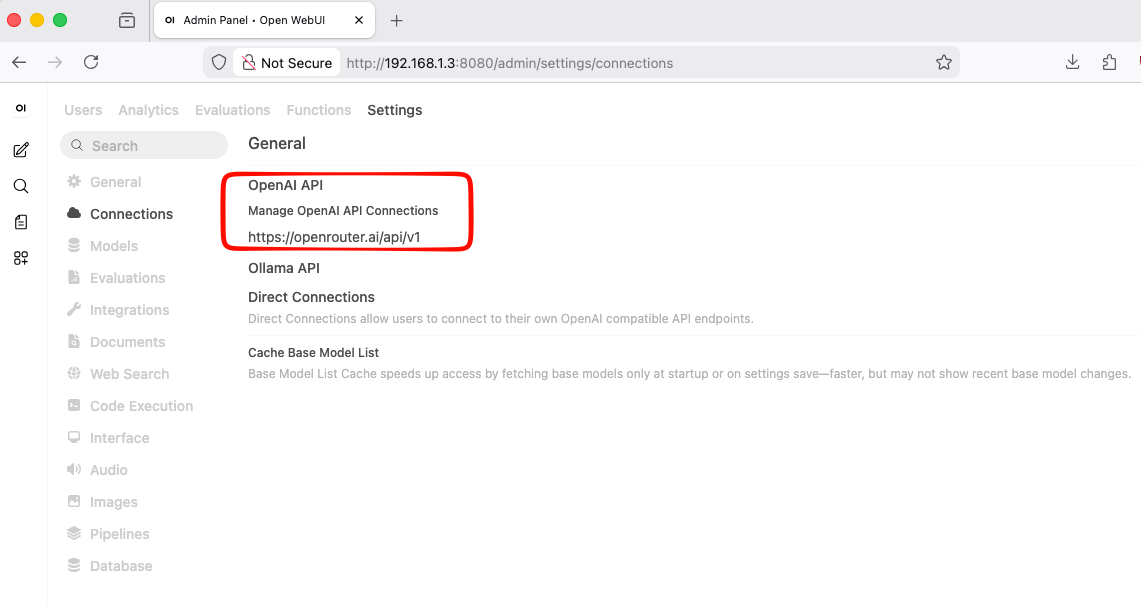Viewport: 1141px width, 605px height.
Task: Click the browser address bar URL
Action: (x=509, y=63)
